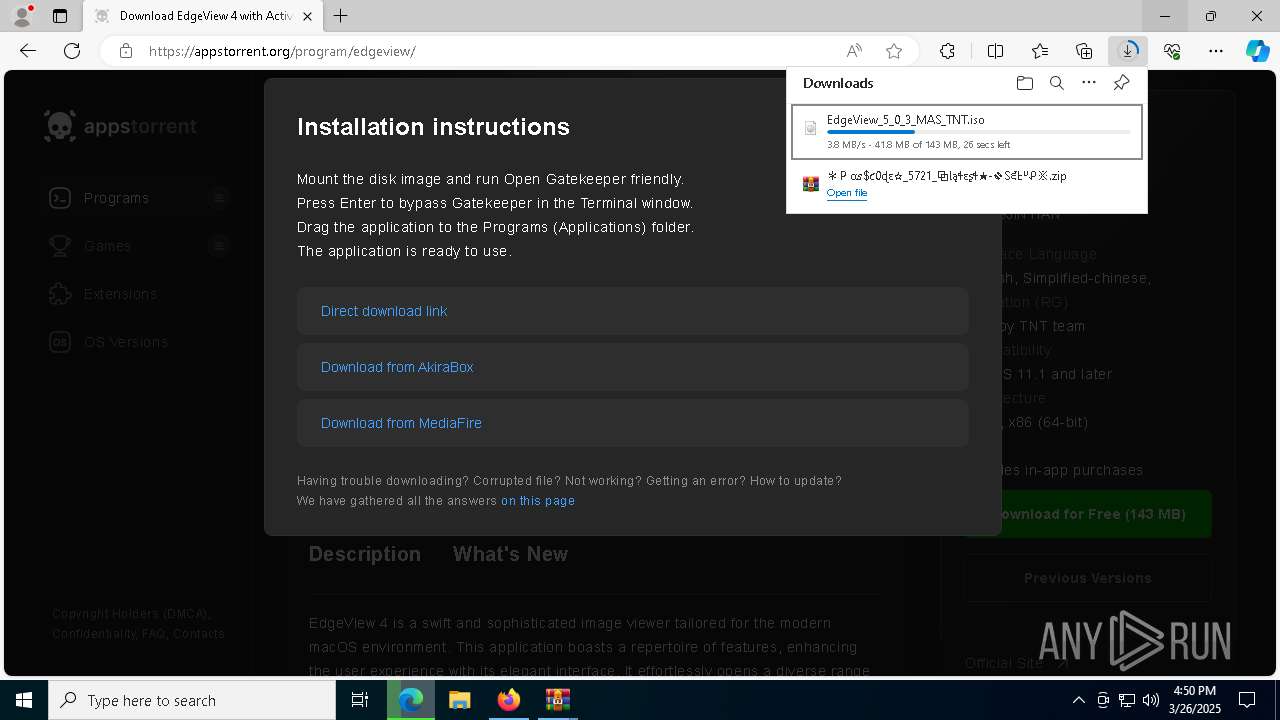Open Browser essentials icon
This screenshot has height=720, width=1280.
coord(1172,51)
